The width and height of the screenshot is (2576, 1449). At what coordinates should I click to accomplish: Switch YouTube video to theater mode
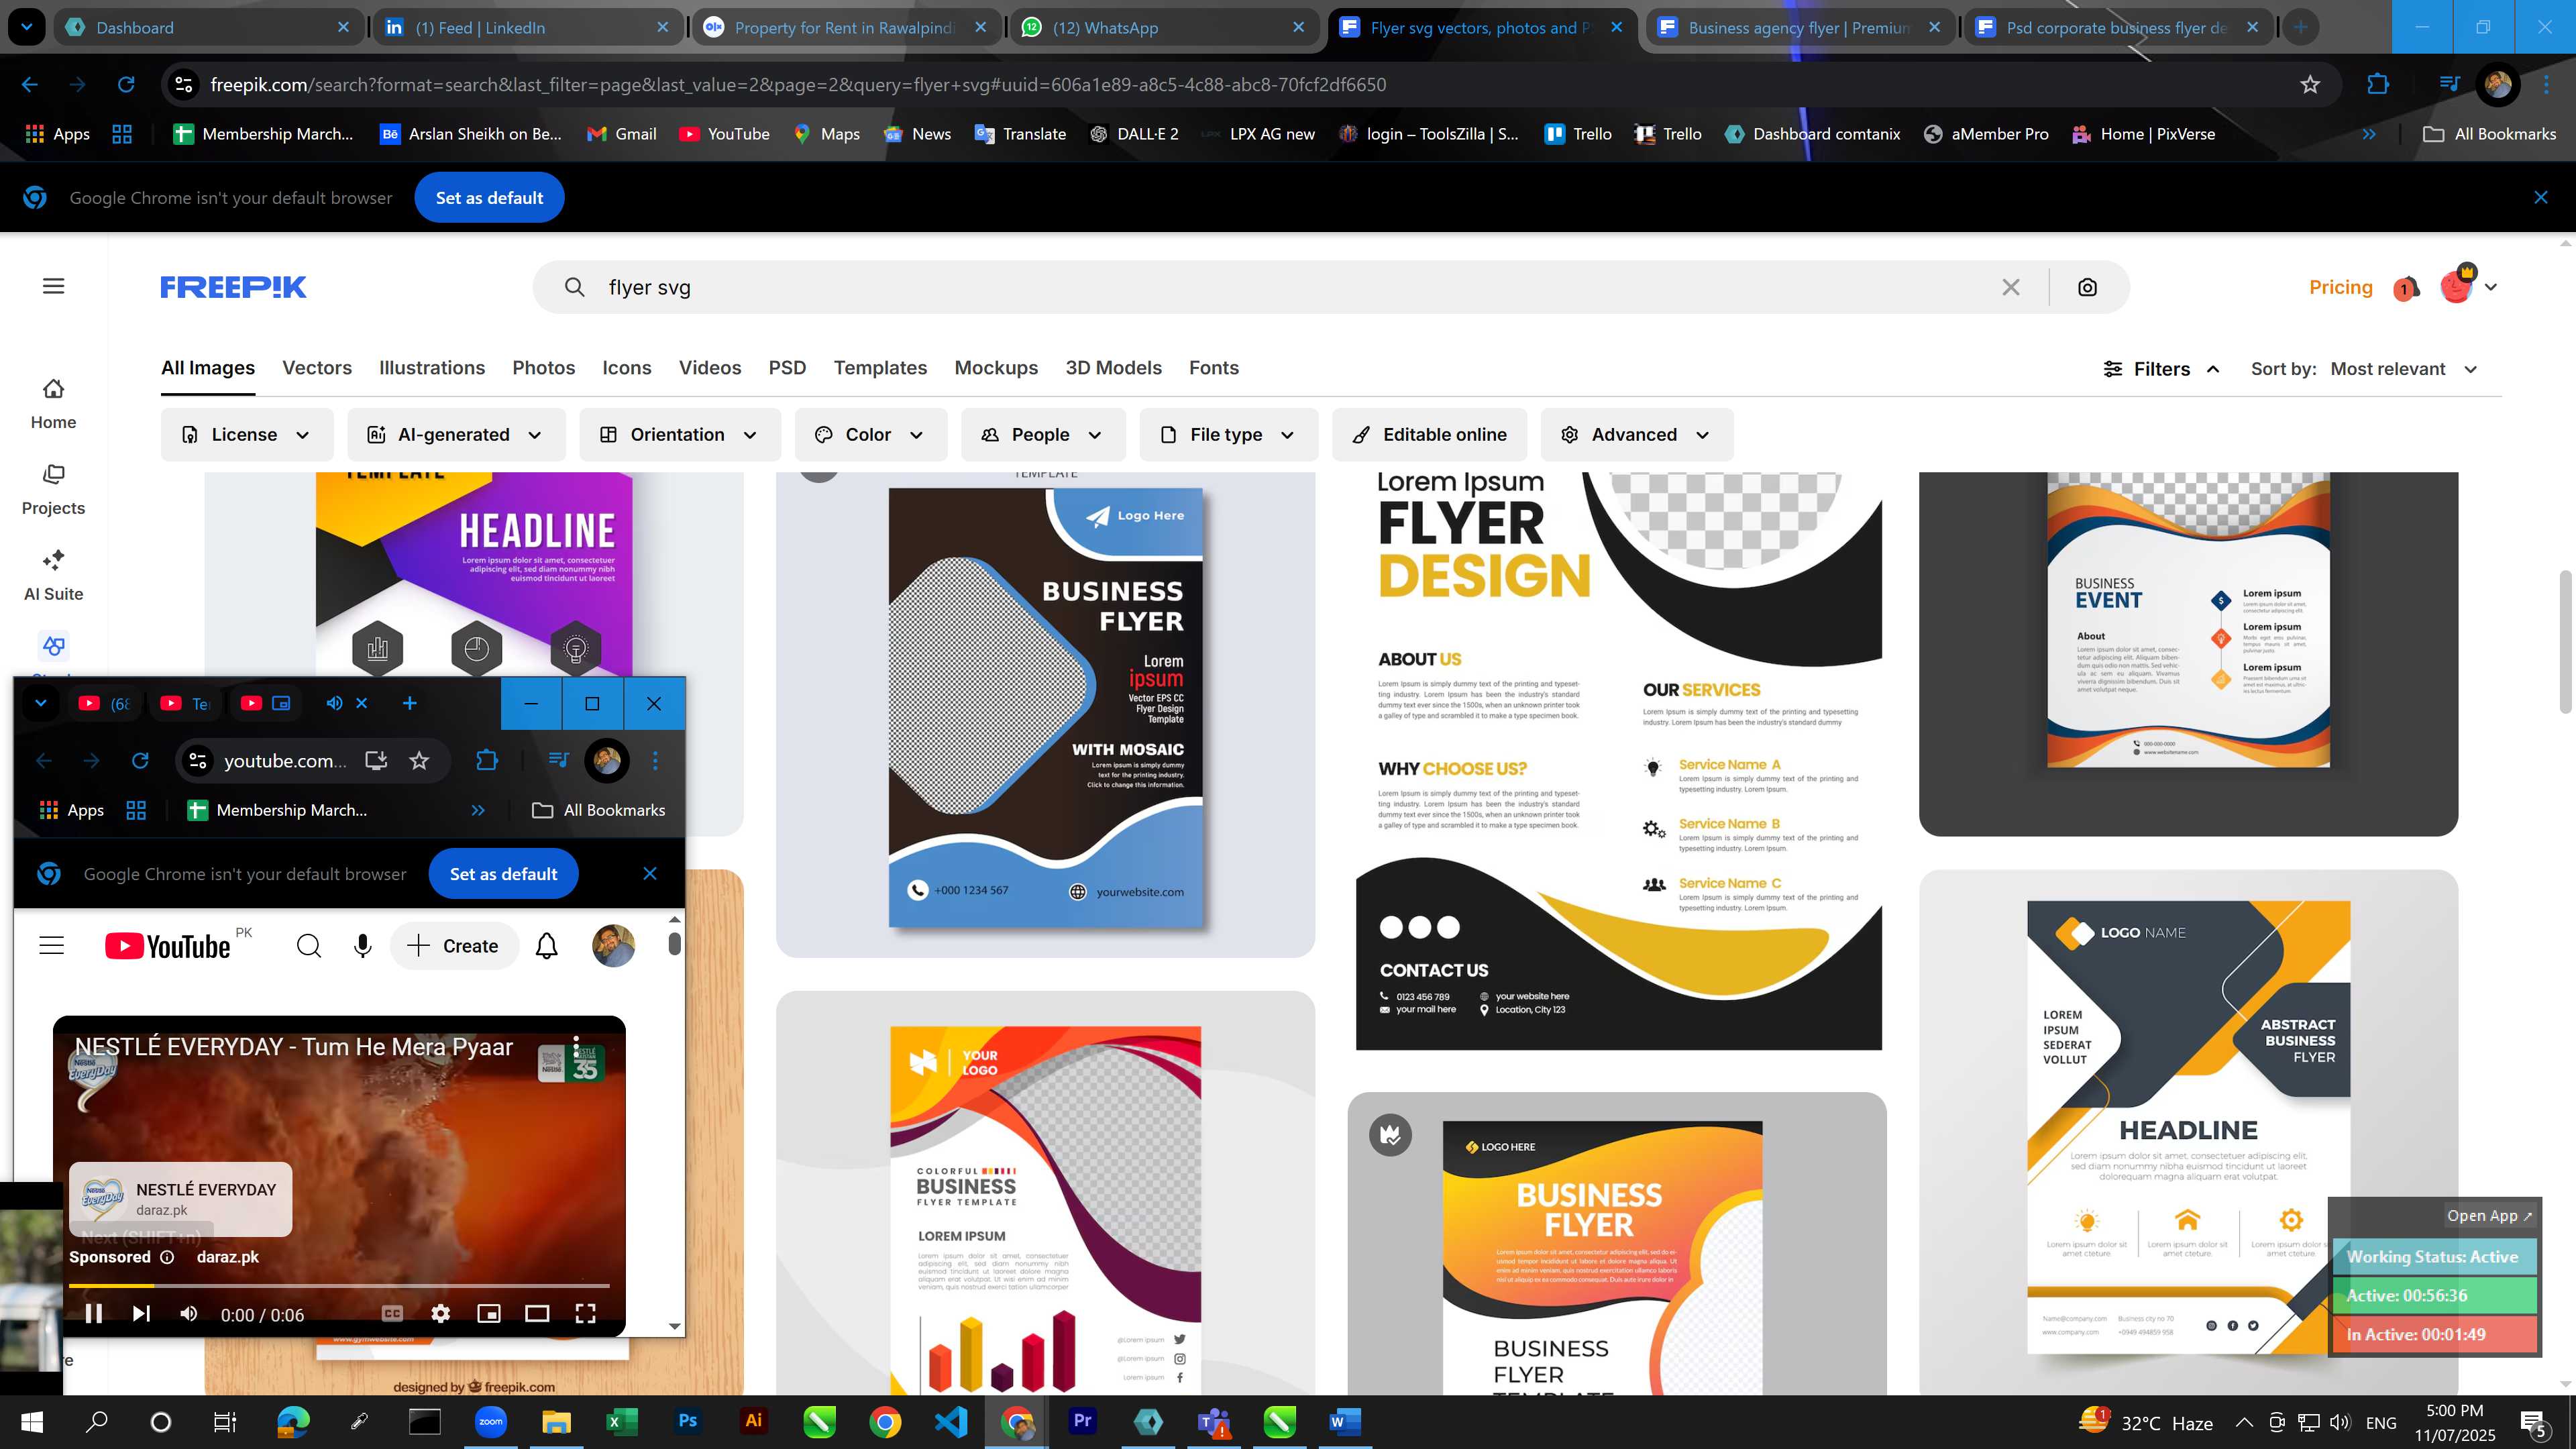point(537,1314)
